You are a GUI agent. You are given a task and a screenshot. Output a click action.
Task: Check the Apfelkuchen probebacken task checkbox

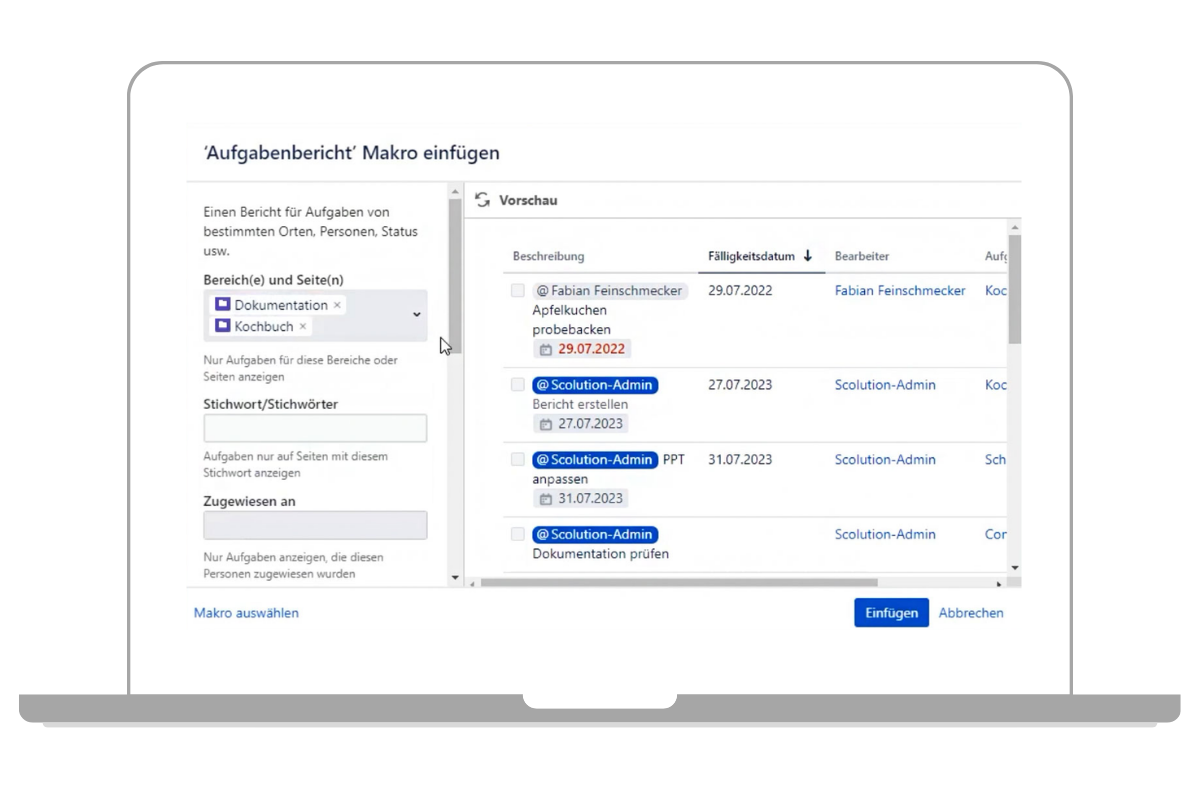coord(517,291)
